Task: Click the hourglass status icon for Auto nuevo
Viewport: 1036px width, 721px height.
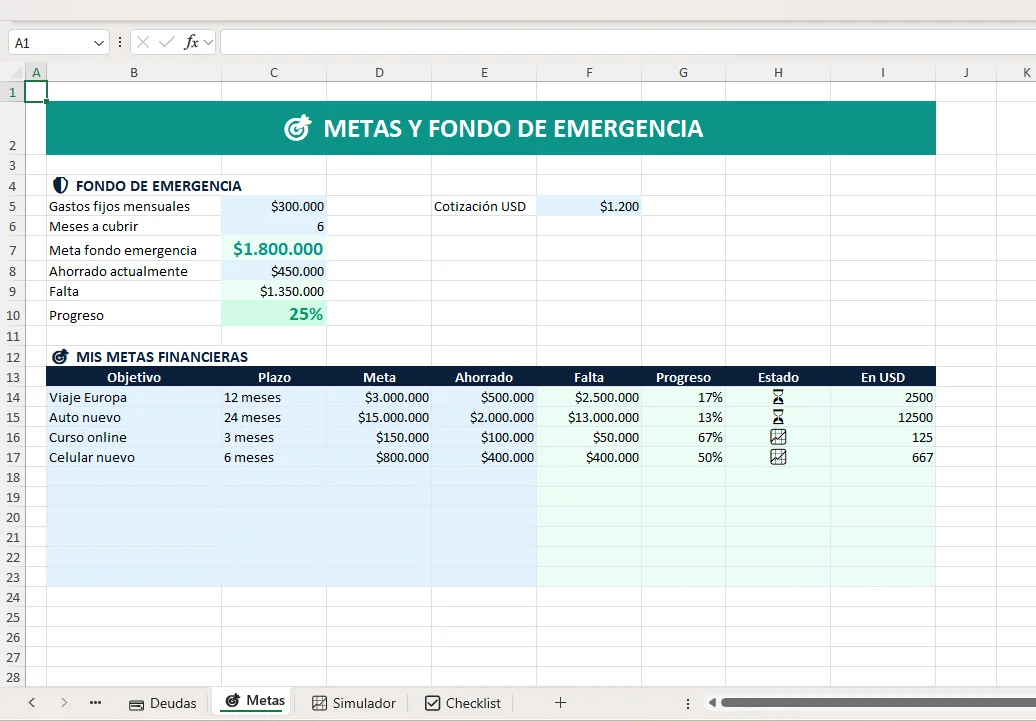Action: 778,417
